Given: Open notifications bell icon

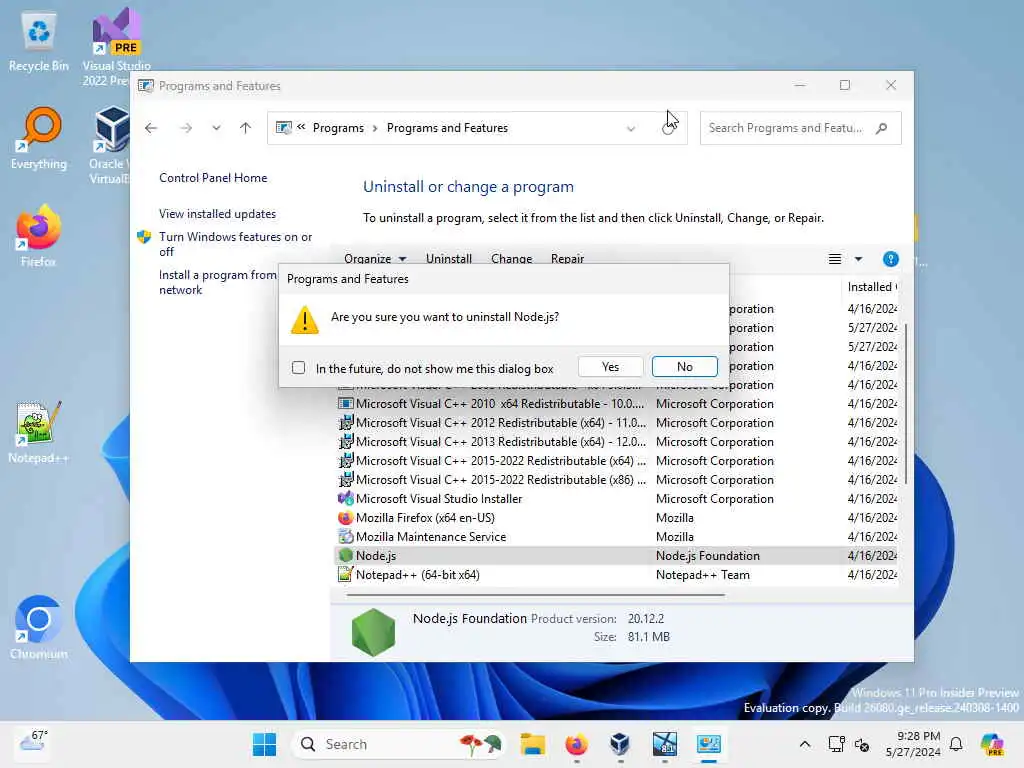Looking at the screenshot, I should click(956, 744).
